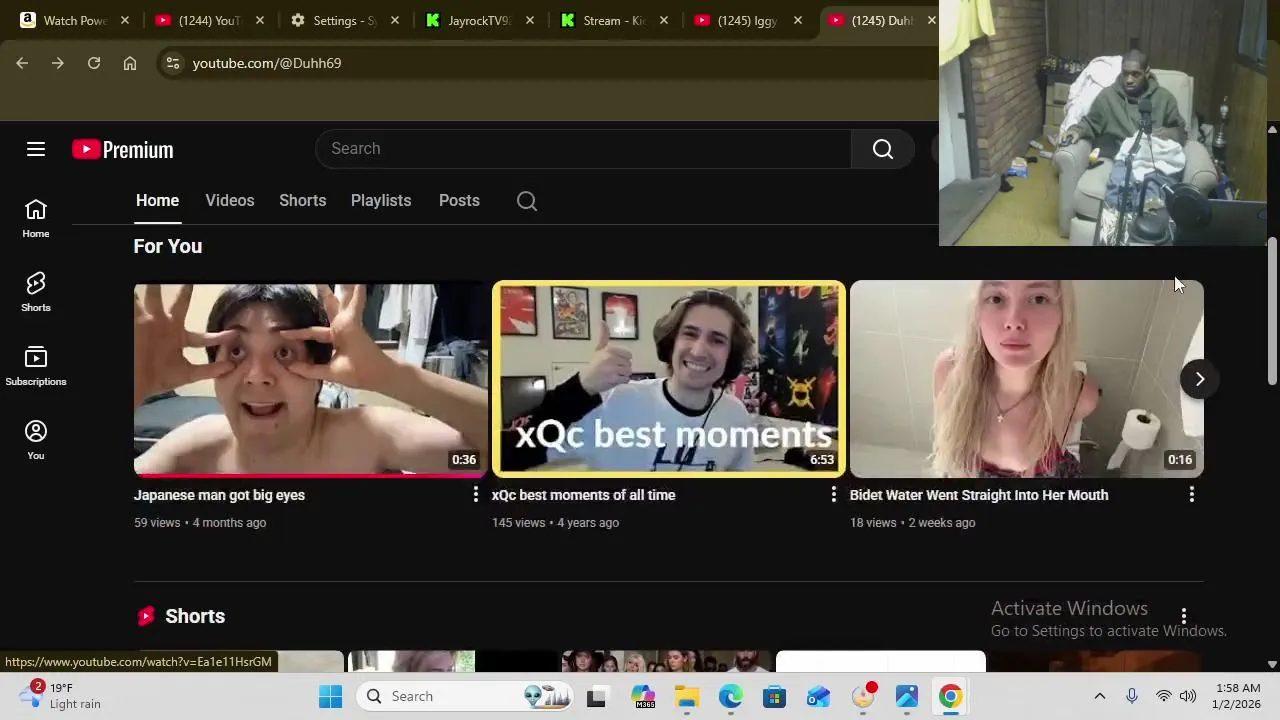Click the address bar URL youtube.com/@Duhh69
1280x720 pixels.
pos(267,63)
